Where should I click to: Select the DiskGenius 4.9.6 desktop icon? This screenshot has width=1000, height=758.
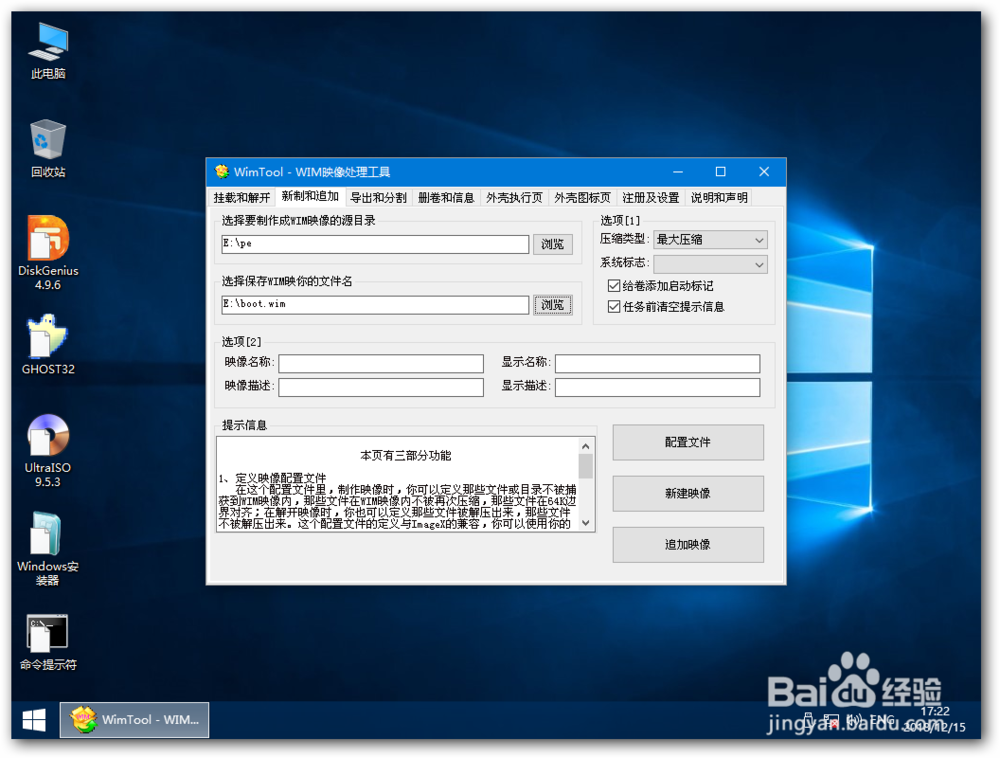tap(48, 253)
